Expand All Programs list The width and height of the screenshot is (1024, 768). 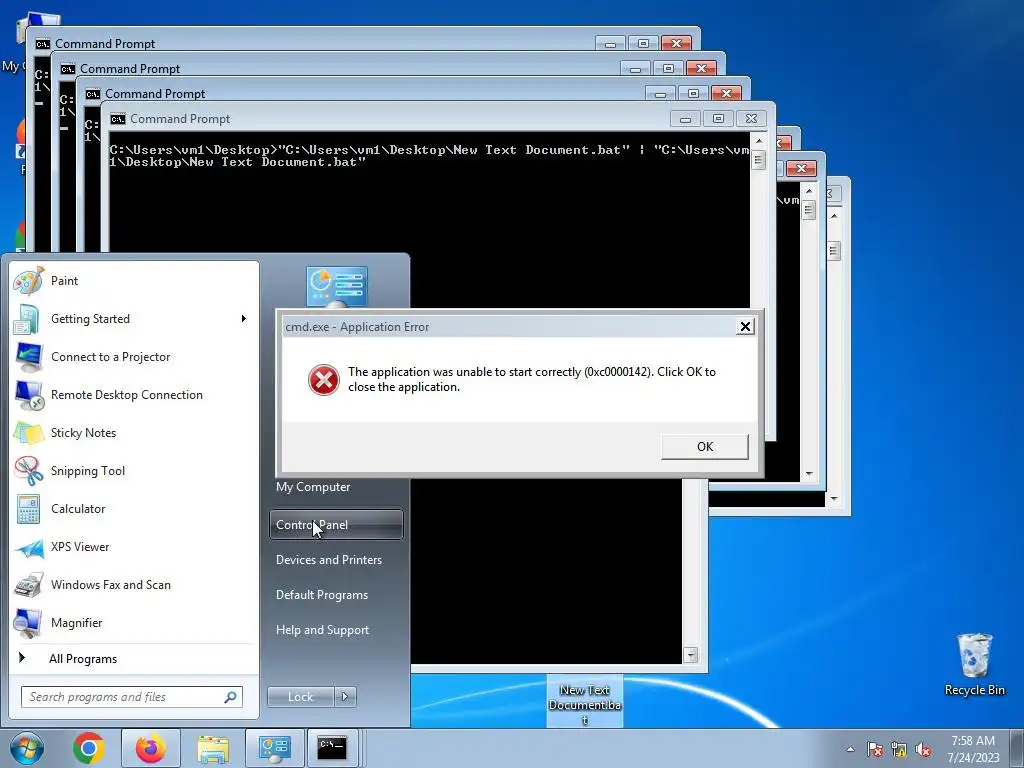point(134,658)
